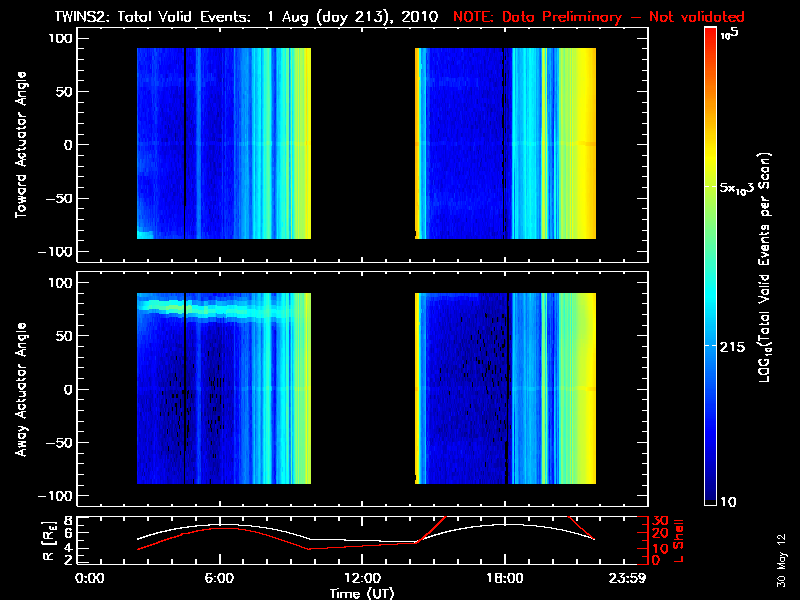Click the '30 May 12' date stamp
Image resolution: width=800 pixels, height=600 pixels.
779,563
